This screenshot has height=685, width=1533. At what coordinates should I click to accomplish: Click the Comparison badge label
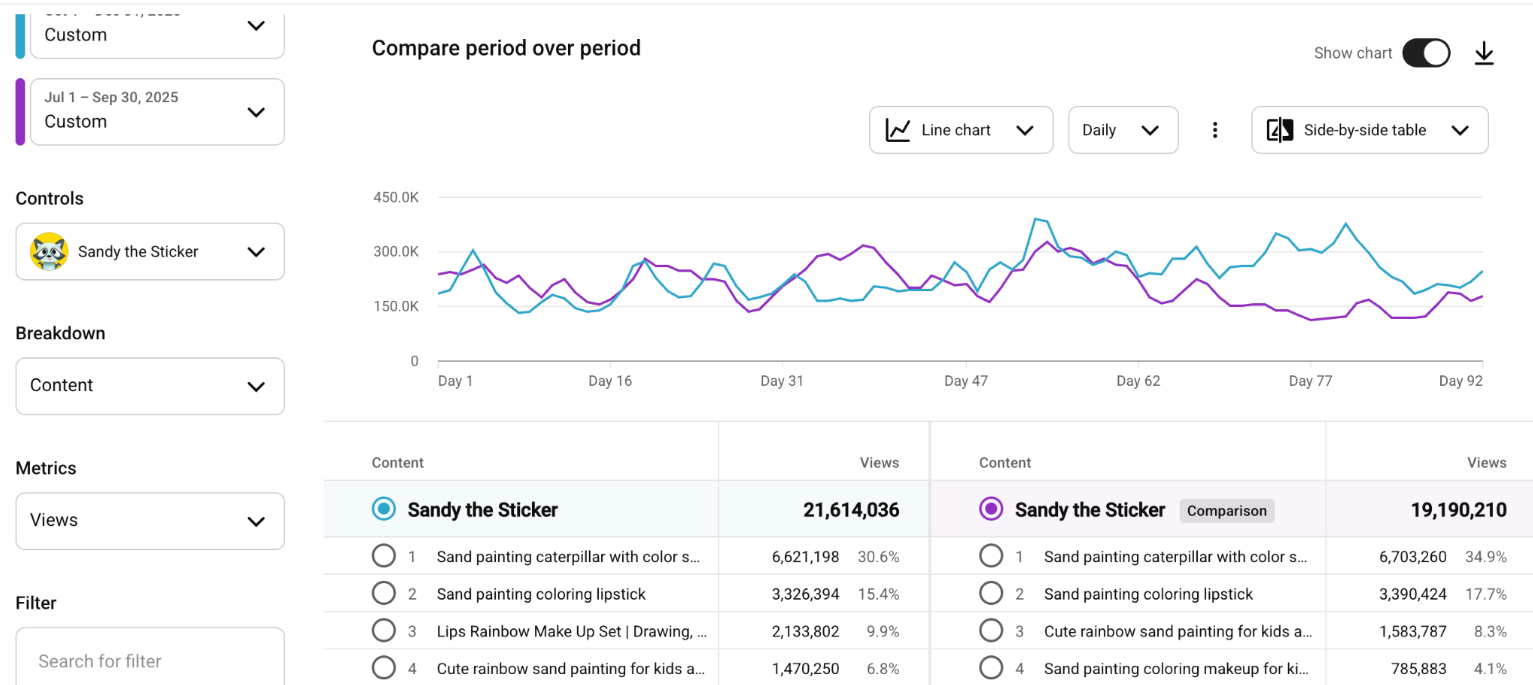click(x=1226, y=510)
